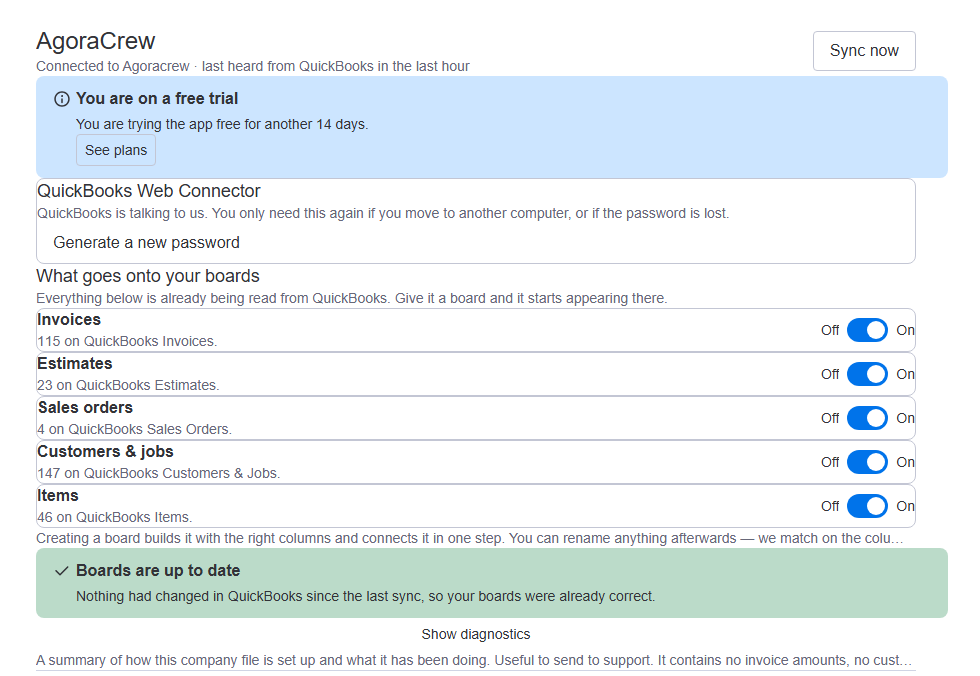Click the "What goes onto your boards" heading

click(x=148, y=276)
